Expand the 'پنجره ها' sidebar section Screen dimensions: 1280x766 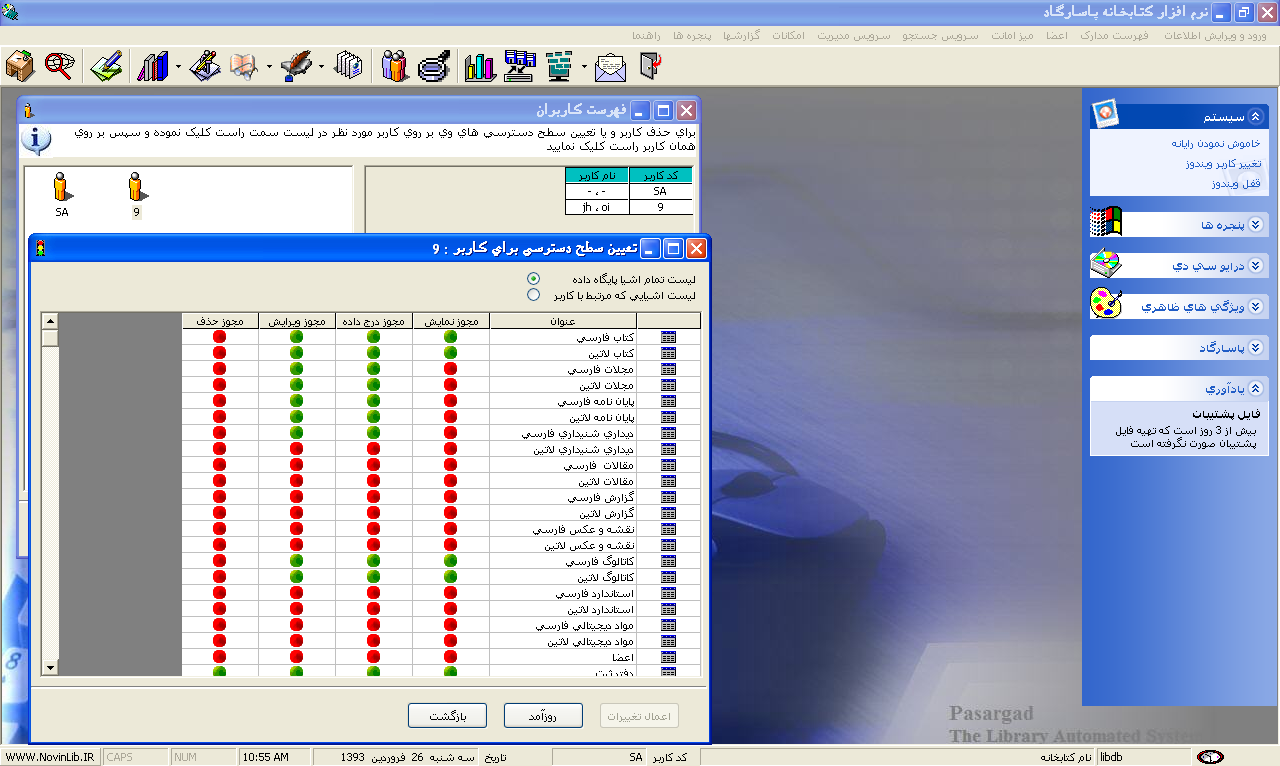coord(1256,225)
